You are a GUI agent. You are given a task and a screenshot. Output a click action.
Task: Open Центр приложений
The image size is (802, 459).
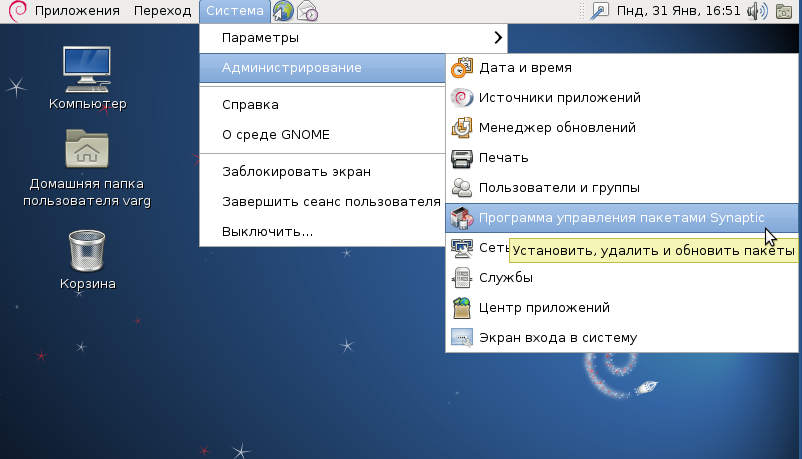click(x=621, y=308)
